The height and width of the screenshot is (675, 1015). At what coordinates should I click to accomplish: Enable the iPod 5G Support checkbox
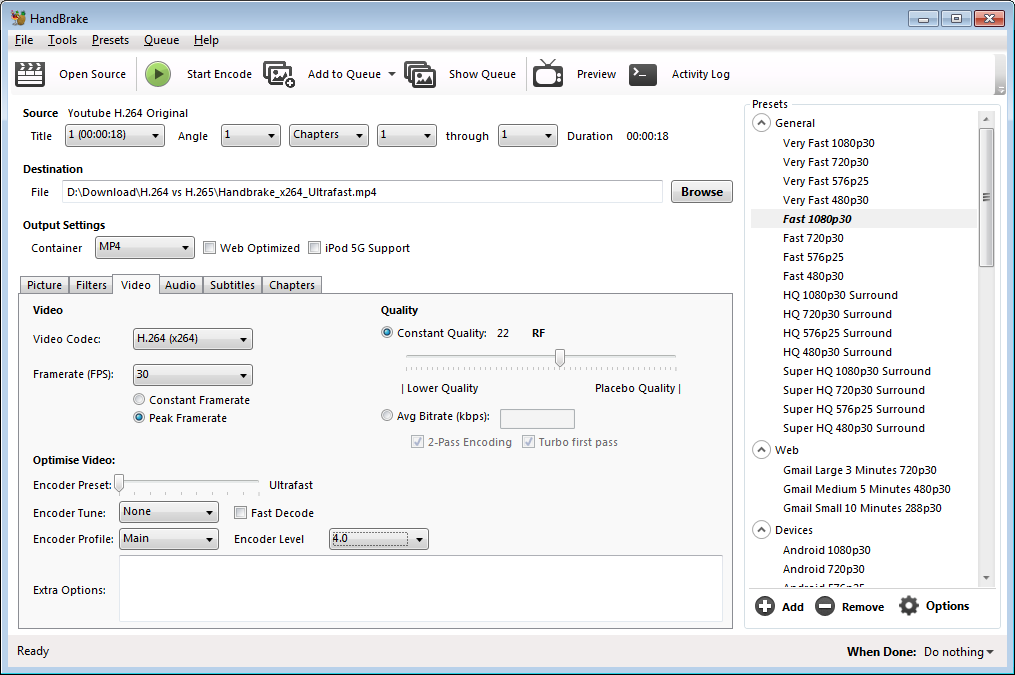coord(314,248)
